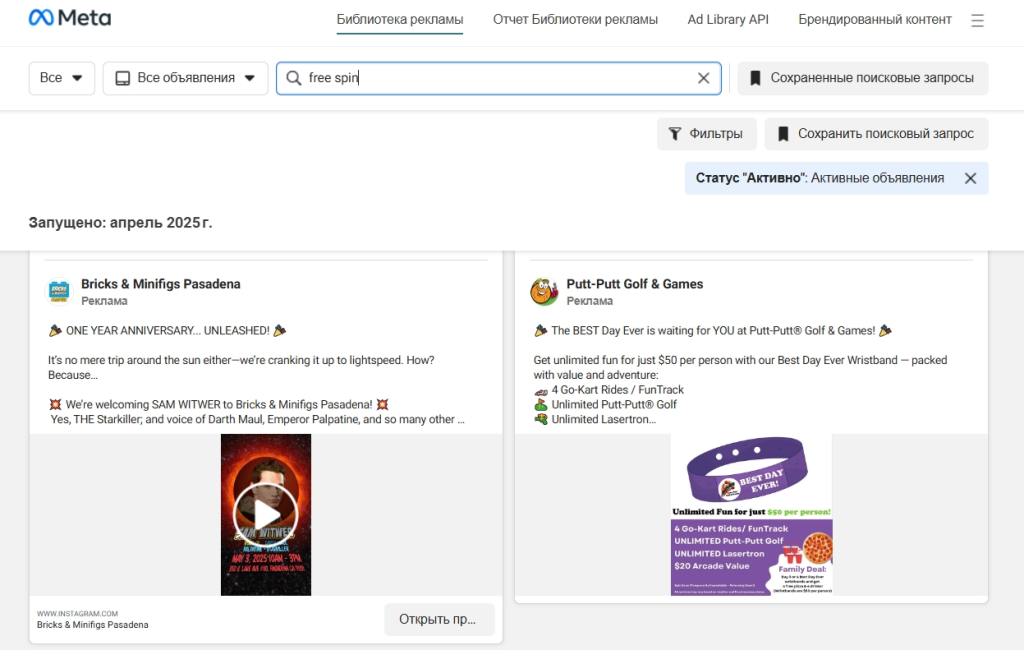This screenshot has height=650, width=1024.
Task: Remove the Статус Активно filter chip
Action: (970, 178)
